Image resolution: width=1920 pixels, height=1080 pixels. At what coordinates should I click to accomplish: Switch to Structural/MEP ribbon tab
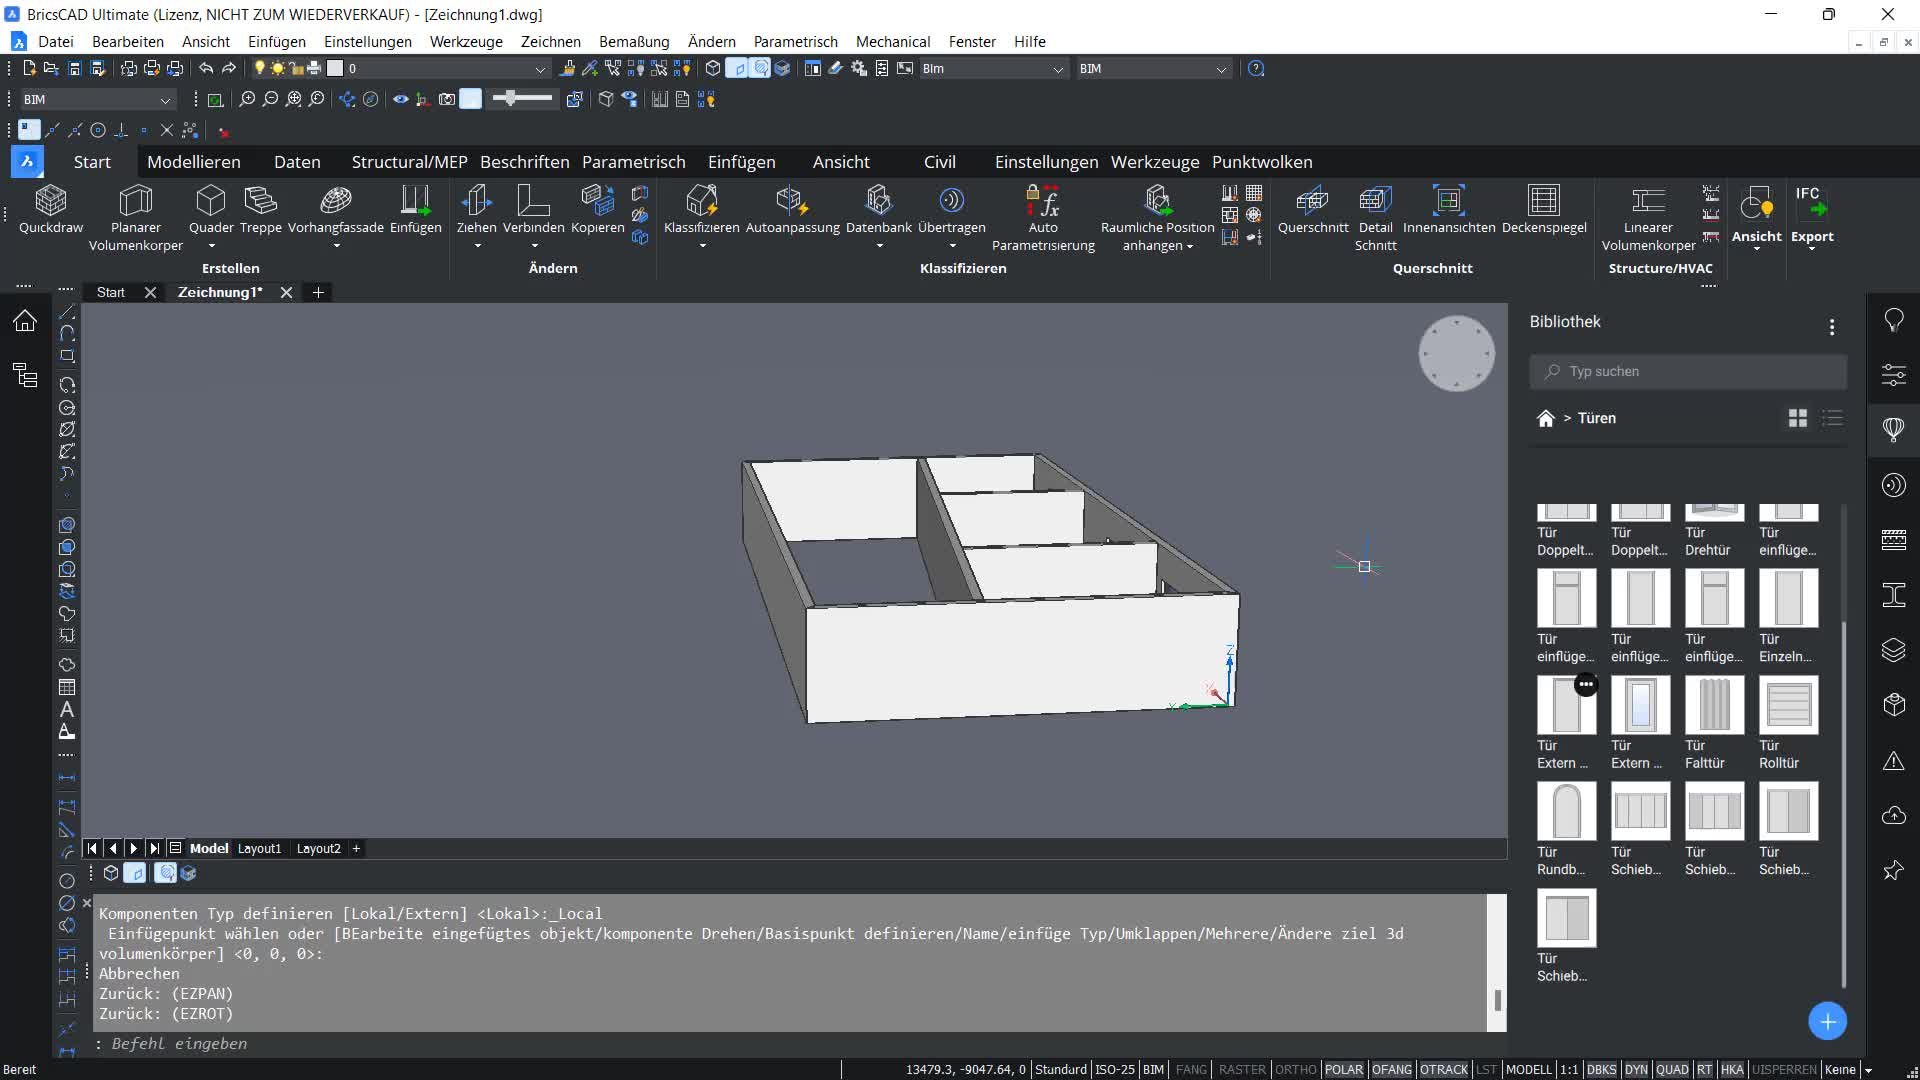tap(409, 162)
